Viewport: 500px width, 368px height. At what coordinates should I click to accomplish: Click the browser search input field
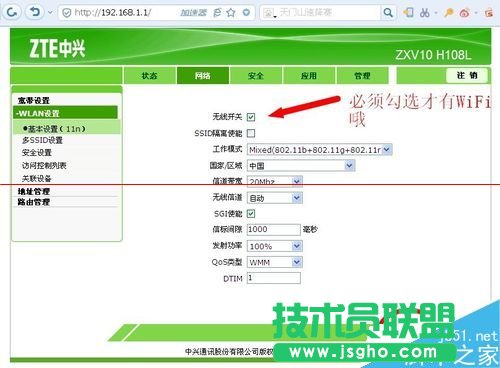click(320, 13)
